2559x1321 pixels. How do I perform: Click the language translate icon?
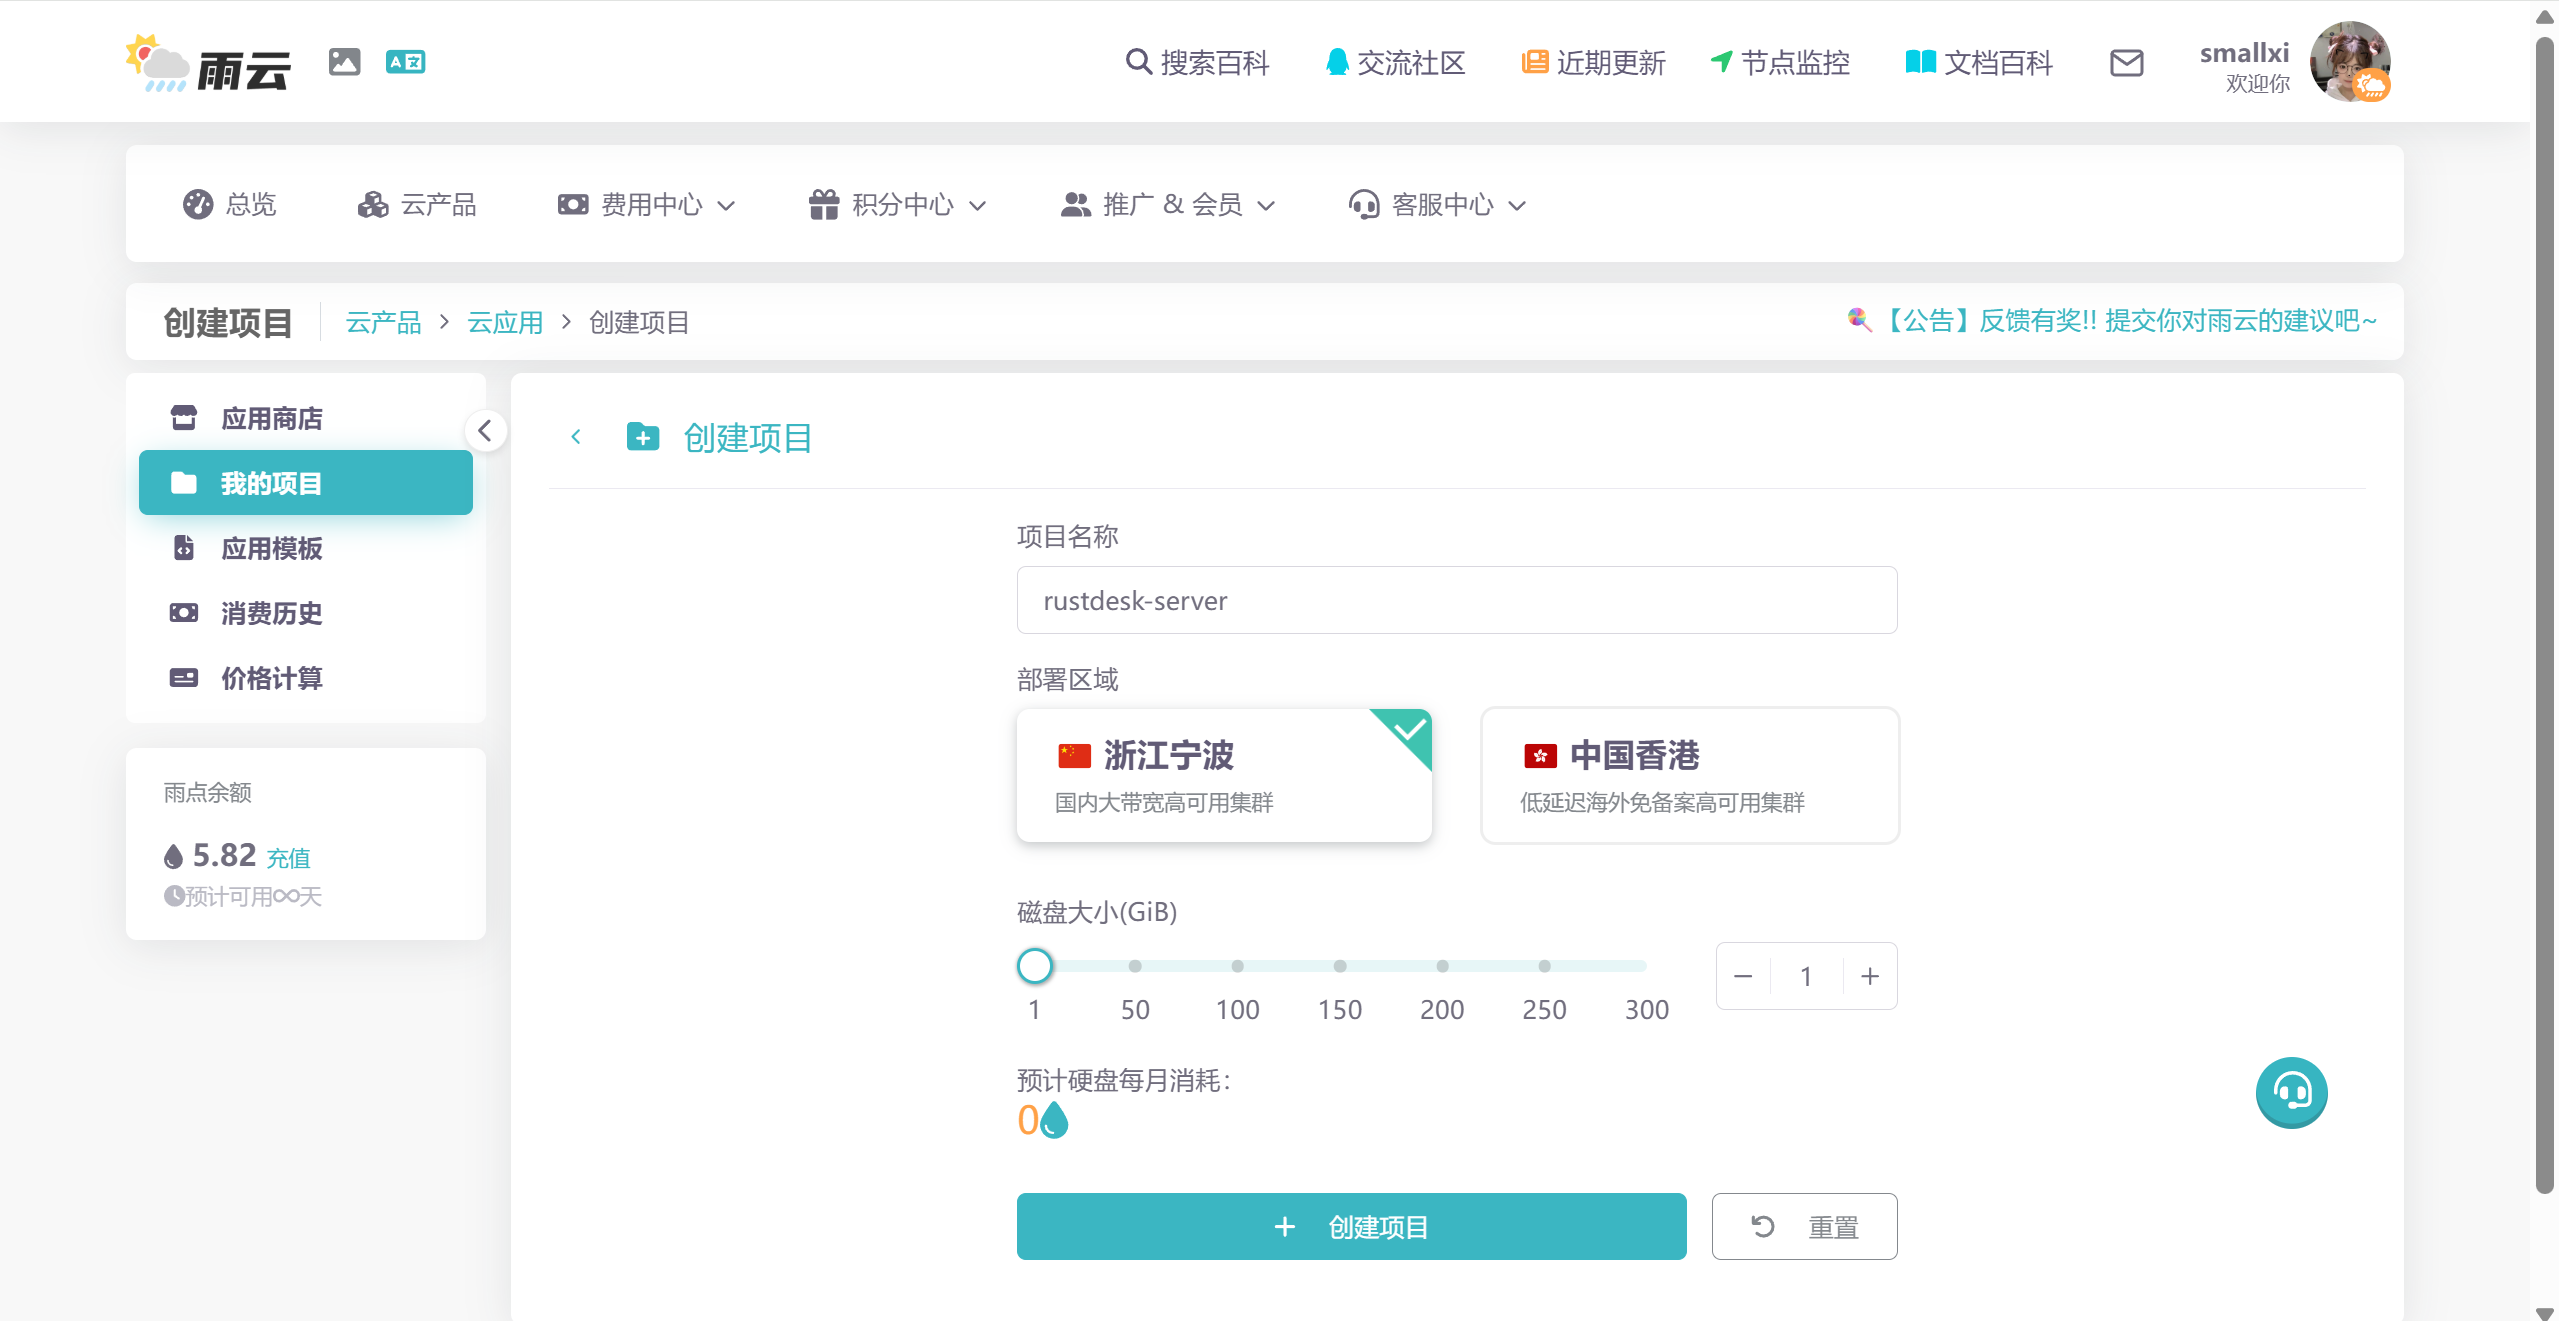pos(405,62)
